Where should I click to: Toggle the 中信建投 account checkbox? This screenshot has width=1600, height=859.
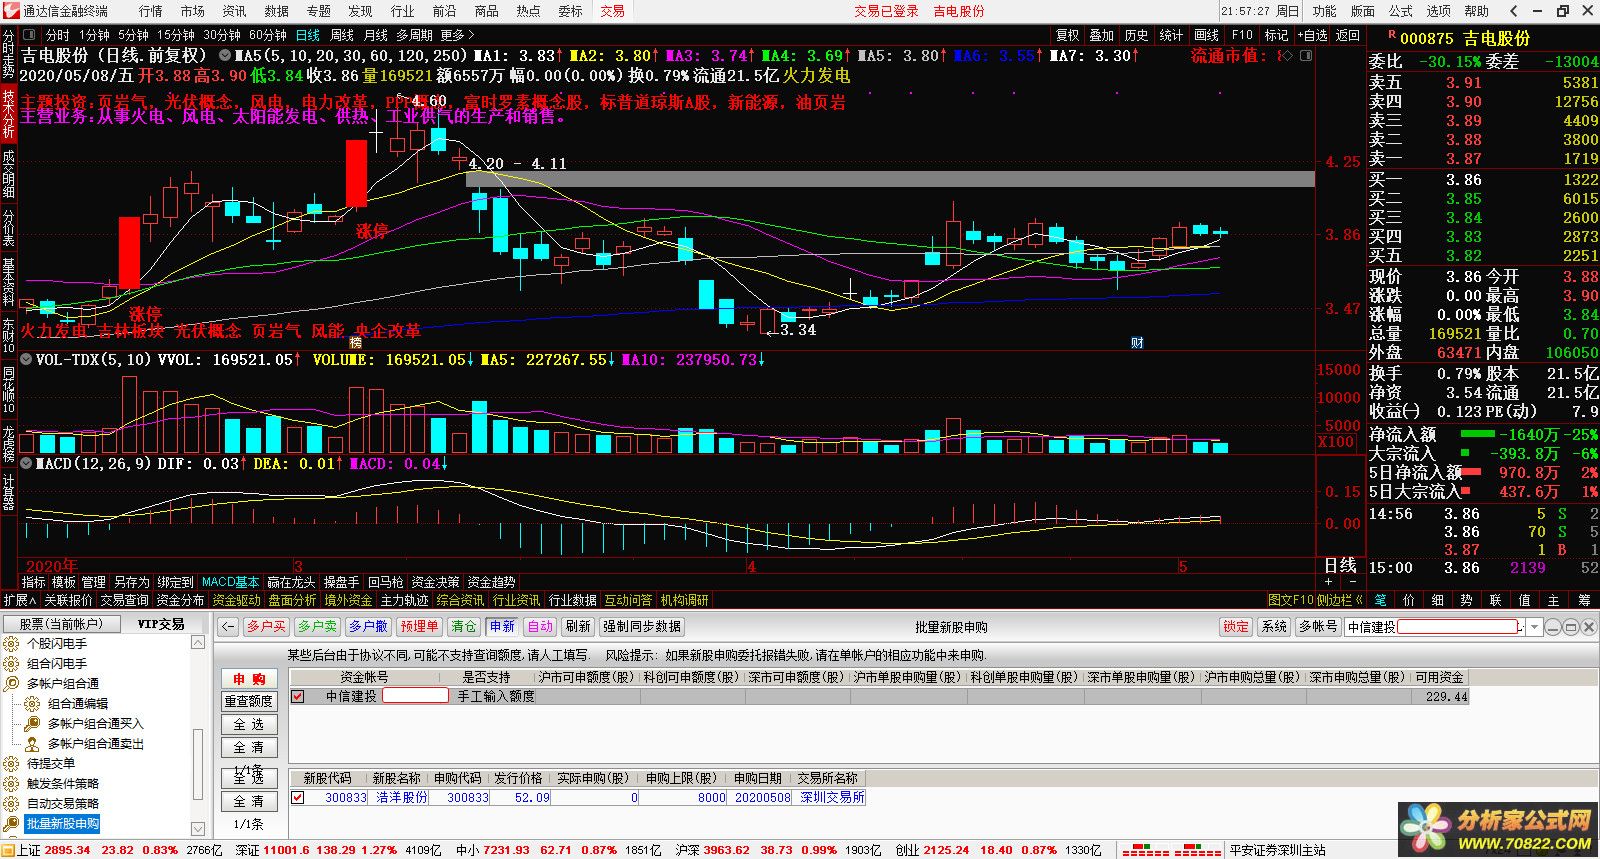pyautogui.click(x=298, y=696)
